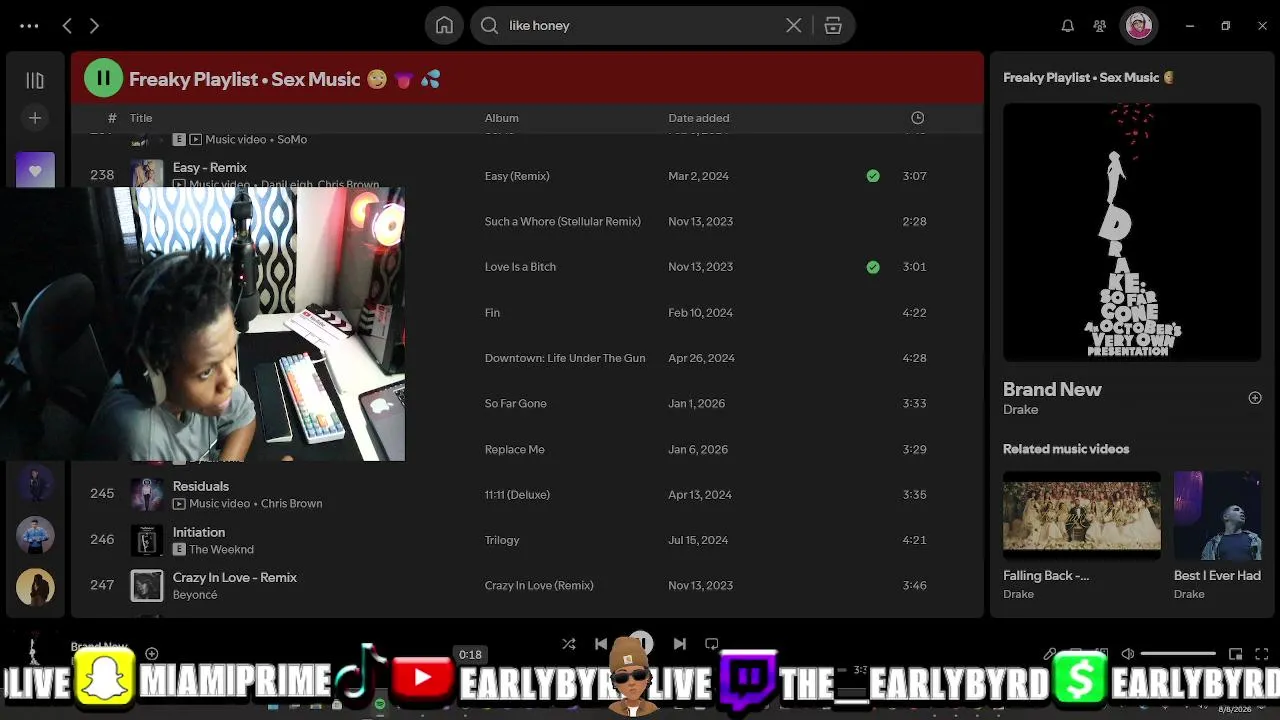Toggle shuffle in the player bar
The width and height of the screenshot is (1280, 720).
pyautogui.click(x=568, y=644)
